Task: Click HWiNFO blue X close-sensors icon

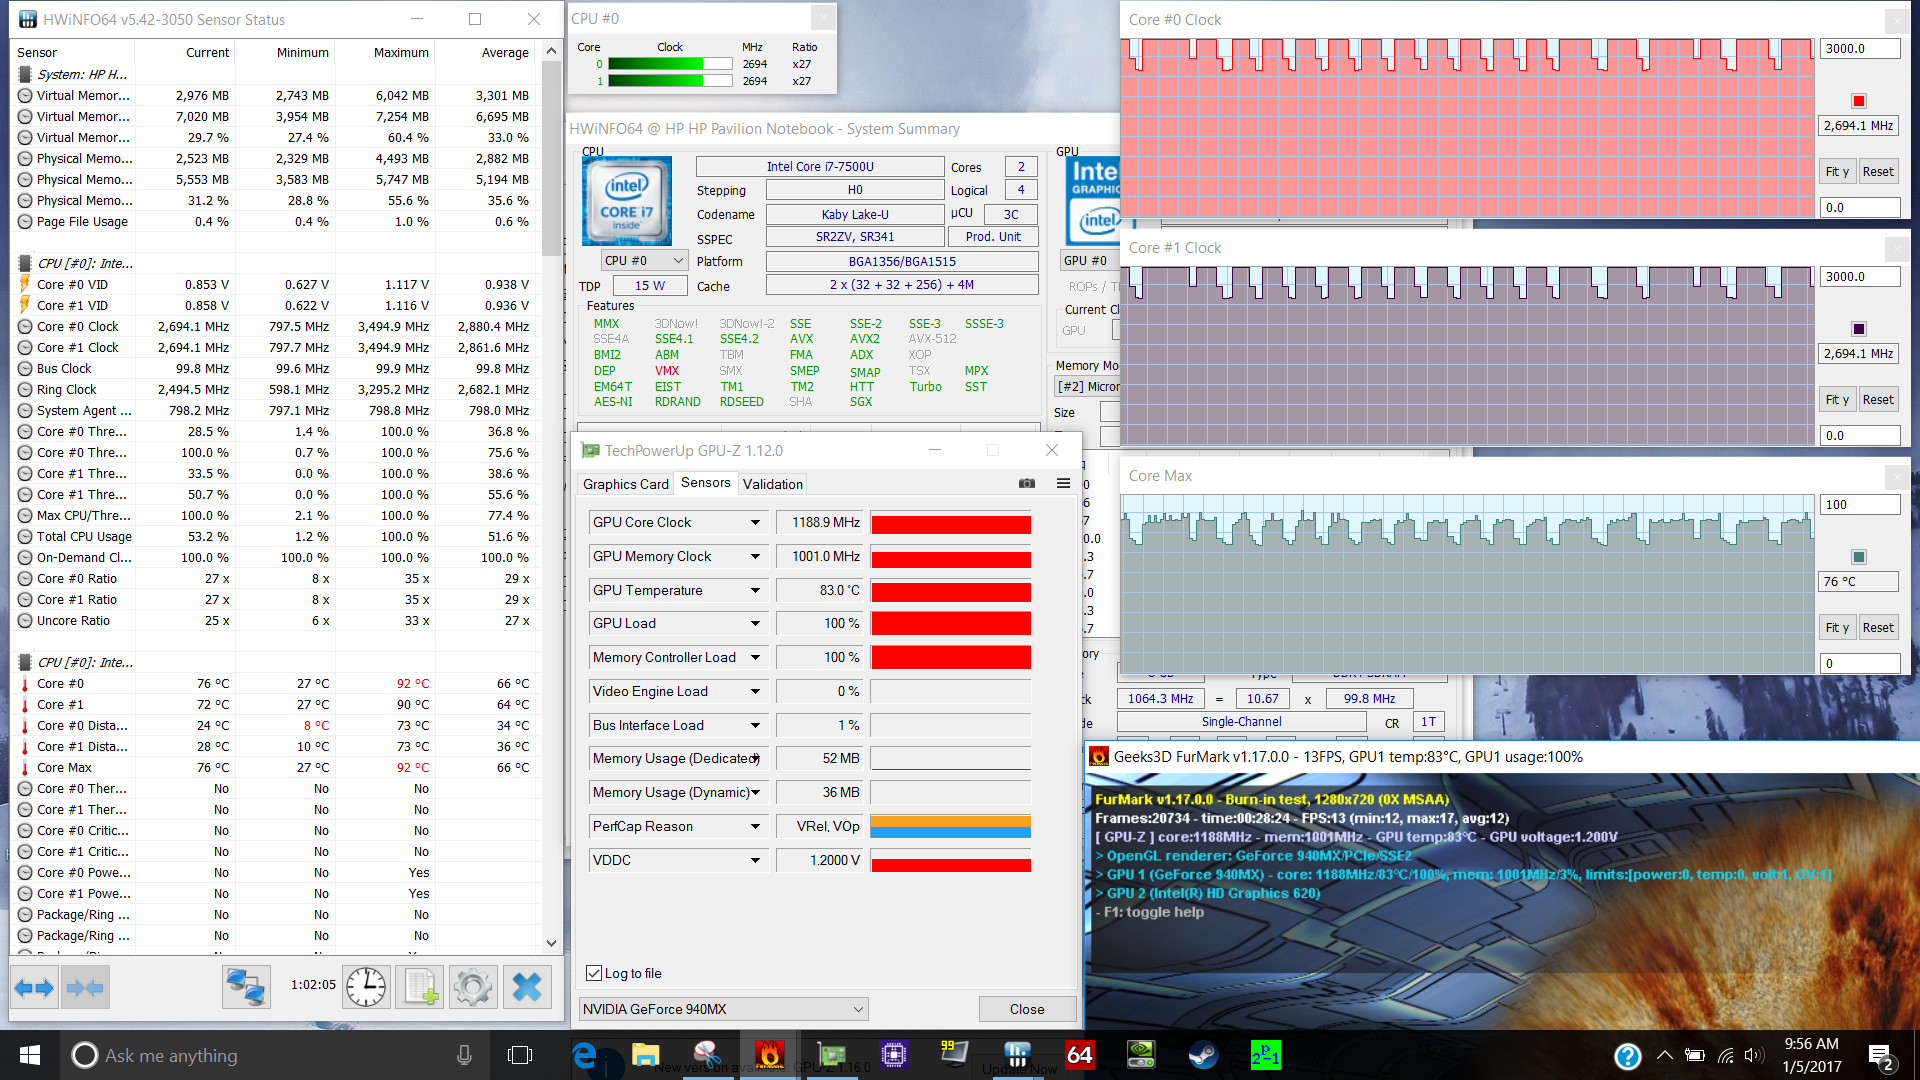Action: (527, 988)
